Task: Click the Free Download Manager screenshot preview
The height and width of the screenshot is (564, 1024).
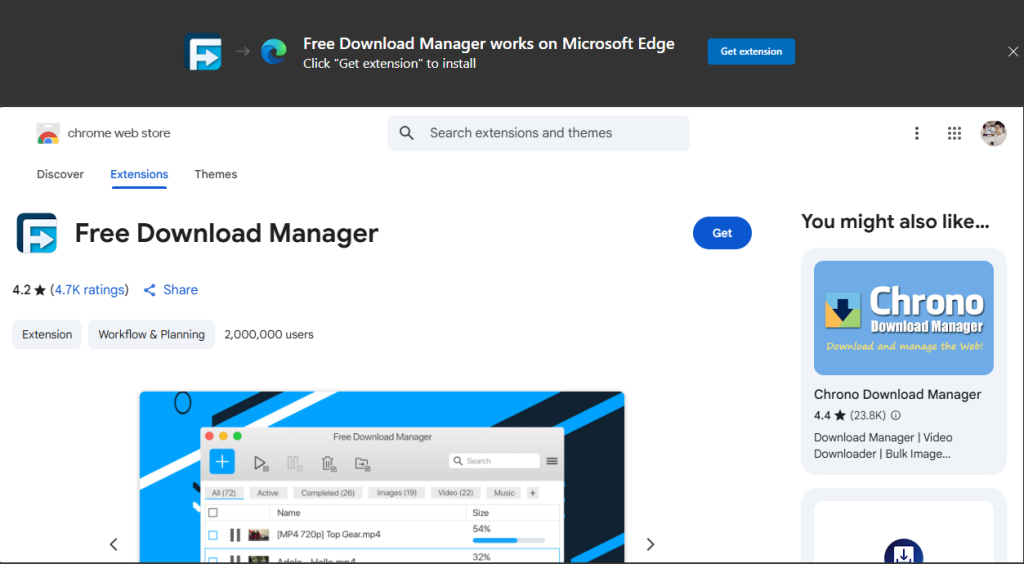Action: click(x=382, y=477)
